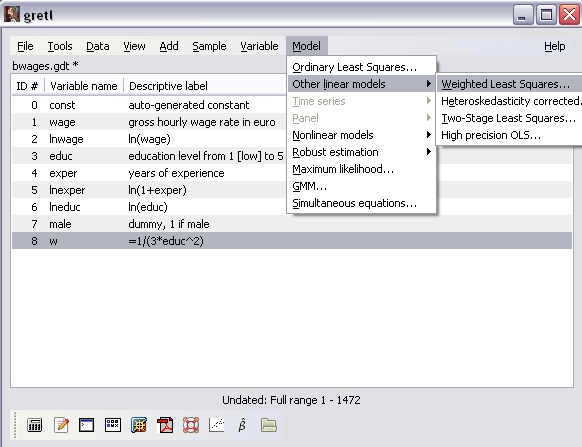Expand Other linear models submenu arrow

429,84
